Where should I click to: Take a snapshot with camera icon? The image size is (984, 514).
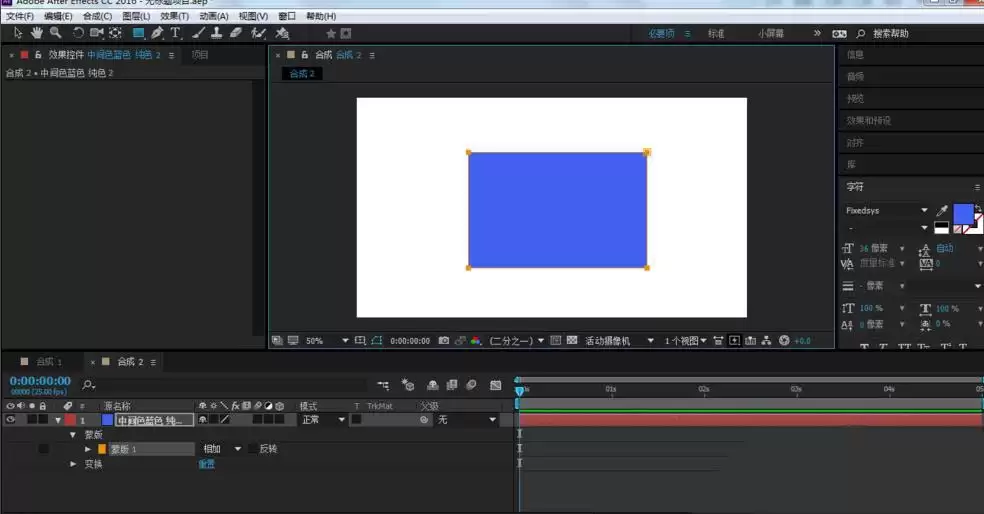click(444, 340)
